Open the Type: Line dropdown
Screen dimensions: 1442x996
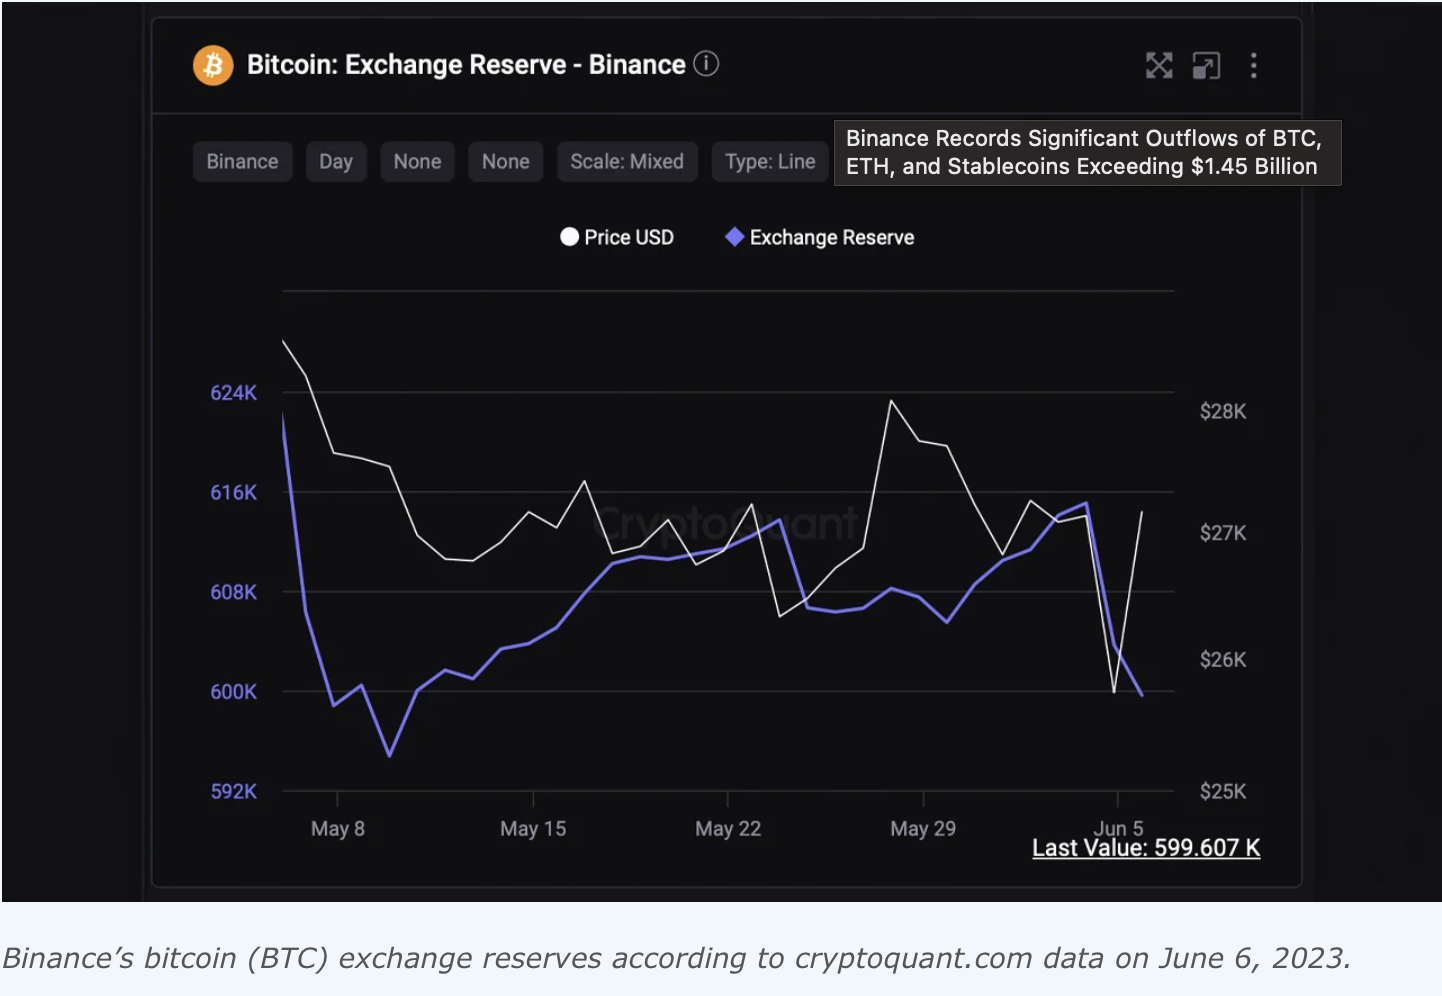pyautogui.click(x=770, y=161)
